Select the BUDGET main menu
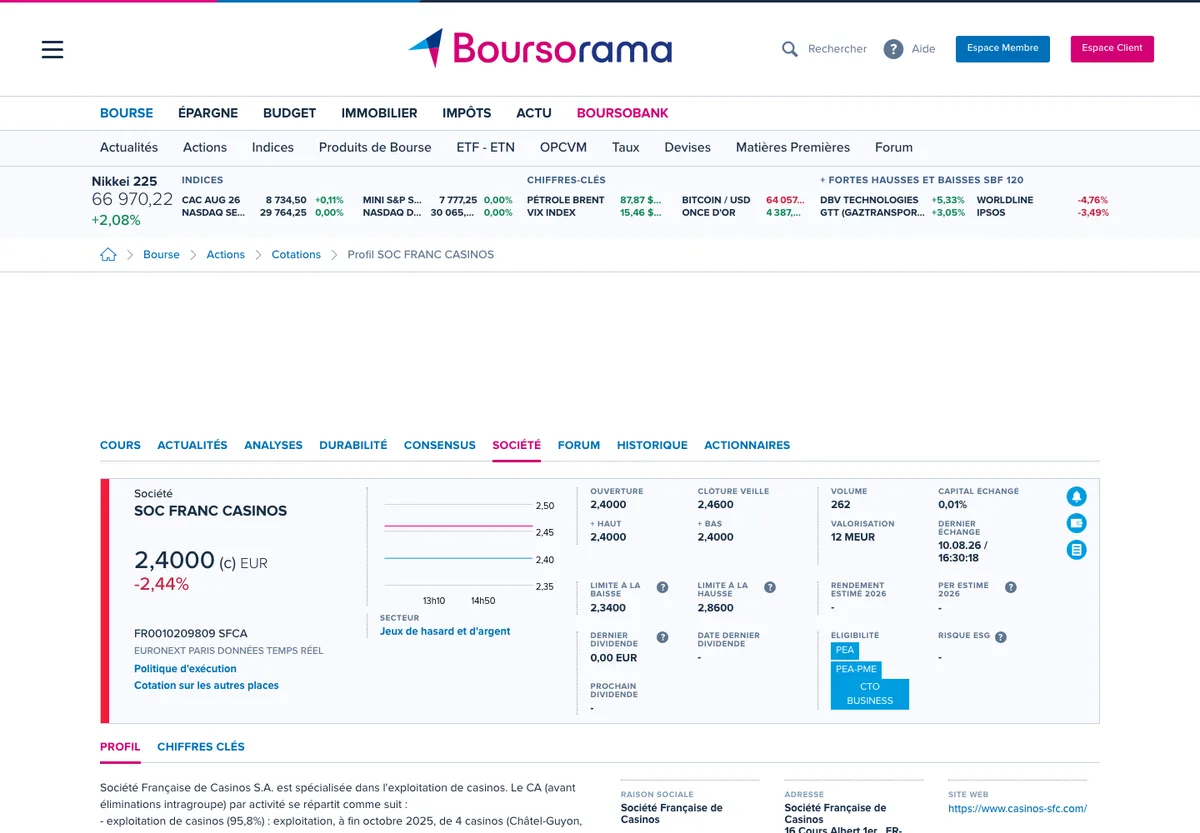This screenshot has width=1200, height=833. point(289,113)
